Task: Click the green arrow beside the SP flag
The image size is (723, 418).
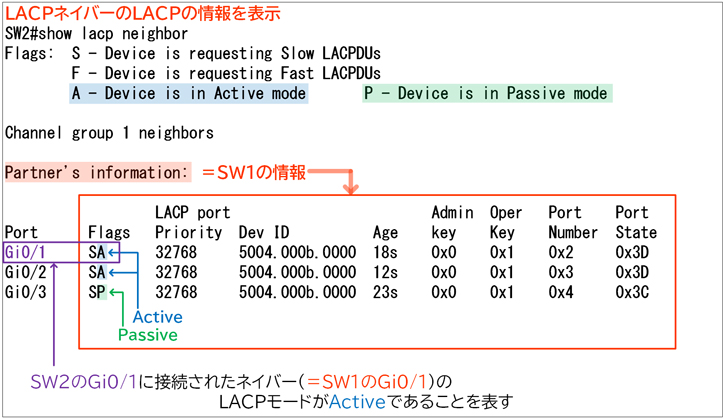Action: pyautogui.click(x=117, y=294)
